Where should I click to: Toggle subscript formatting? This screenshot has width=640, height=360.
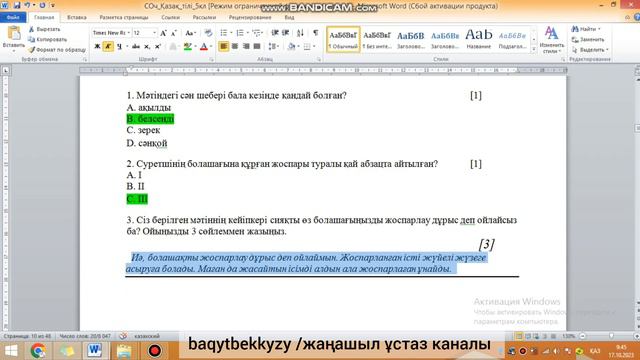(x=147, y=47)
